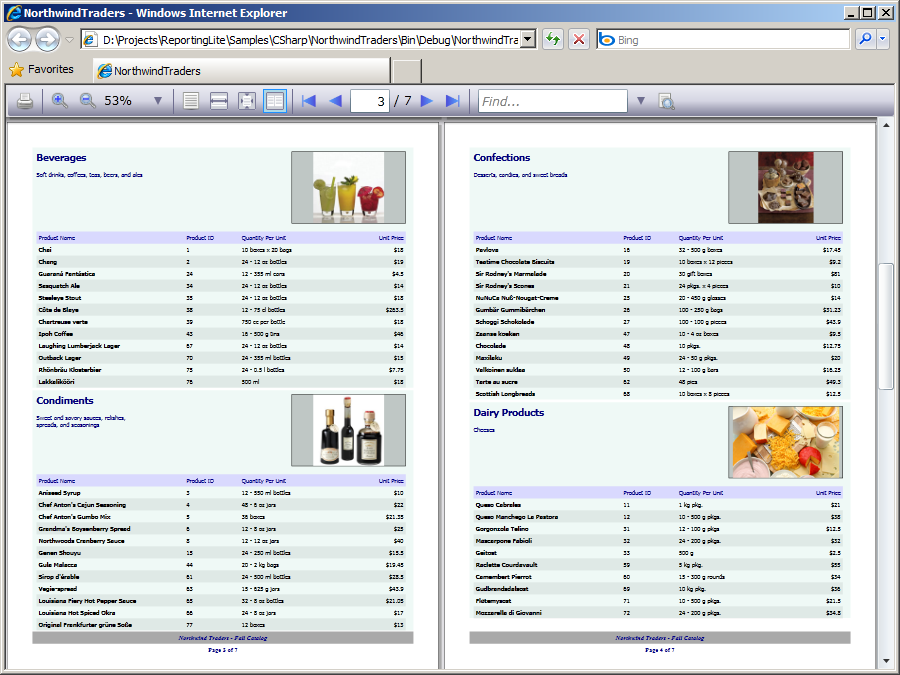The height and width of the screenshot is (675, 900).
Task: Jump to the last report page
Action: pyautogui.click(x=453, y=101)
